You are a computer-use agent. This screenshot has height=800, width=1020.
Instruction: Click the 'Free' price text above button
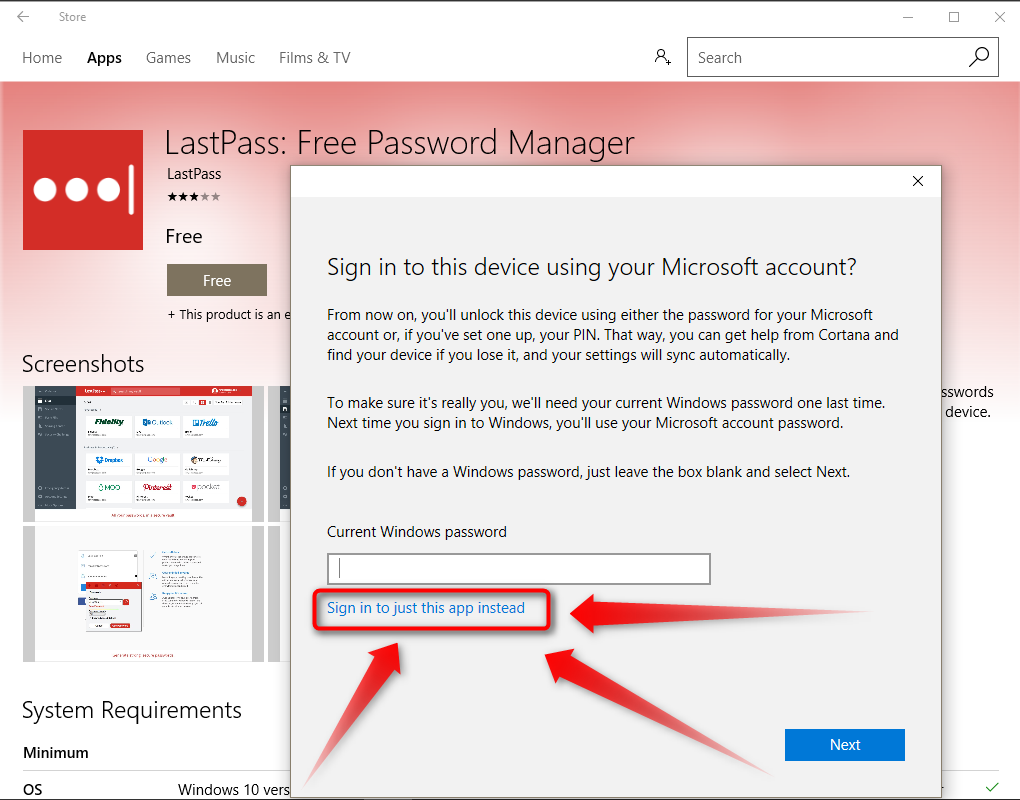[x=184, y=237]
